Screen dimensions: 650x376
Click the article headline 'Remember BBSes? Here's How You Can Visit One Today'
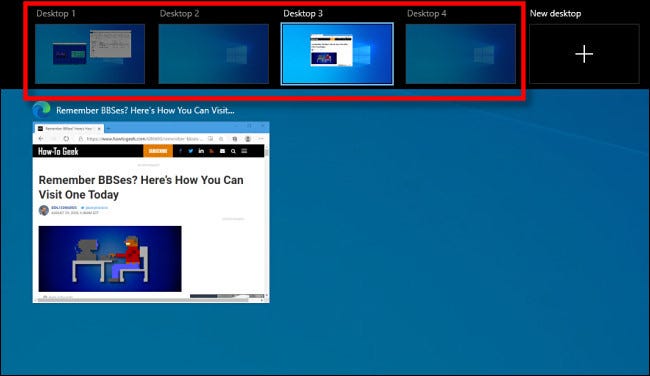(x=141, y=187)
